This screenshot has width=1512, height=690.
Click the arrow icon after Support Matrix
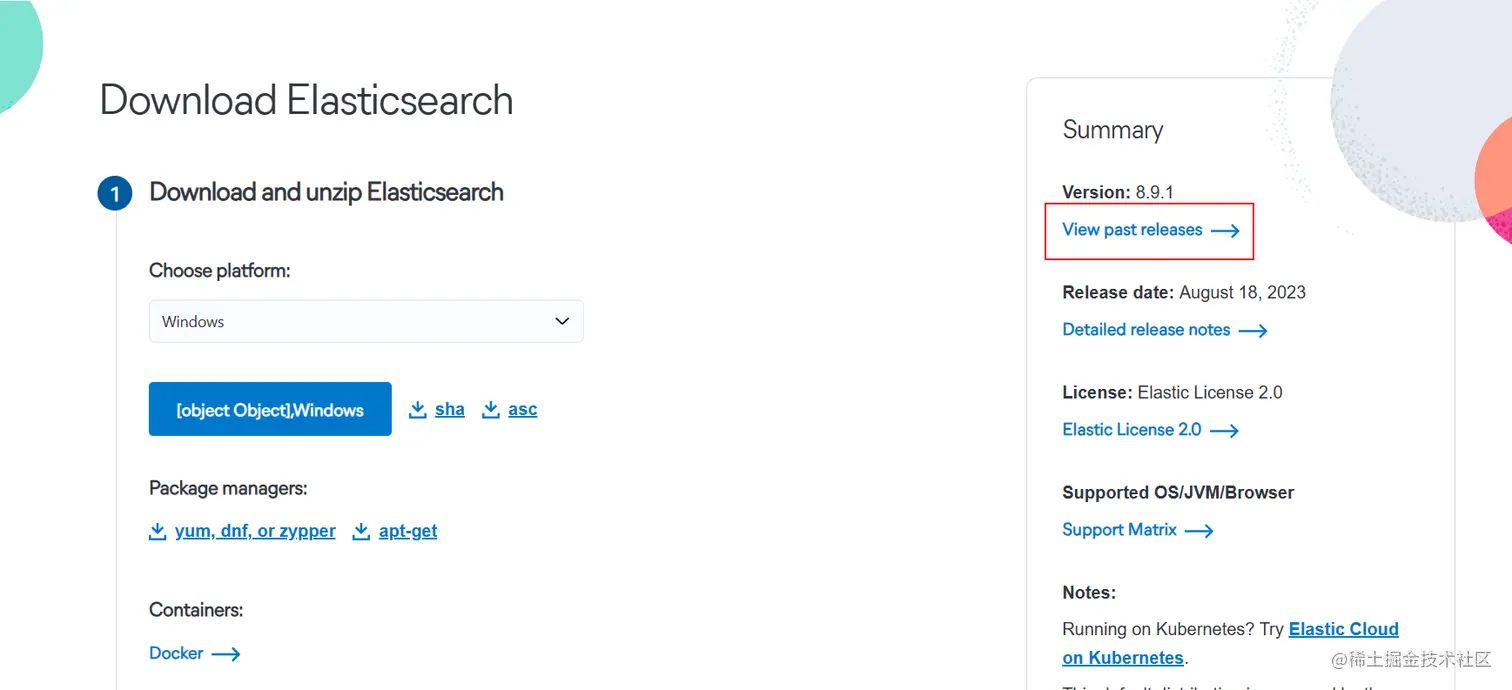(x=1199, y=530)
